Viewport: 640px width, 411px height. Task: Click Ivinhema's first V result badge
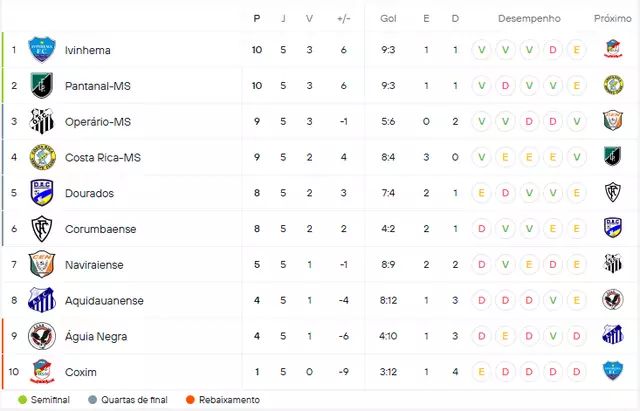pyautogui.click(x=482, y=50)
